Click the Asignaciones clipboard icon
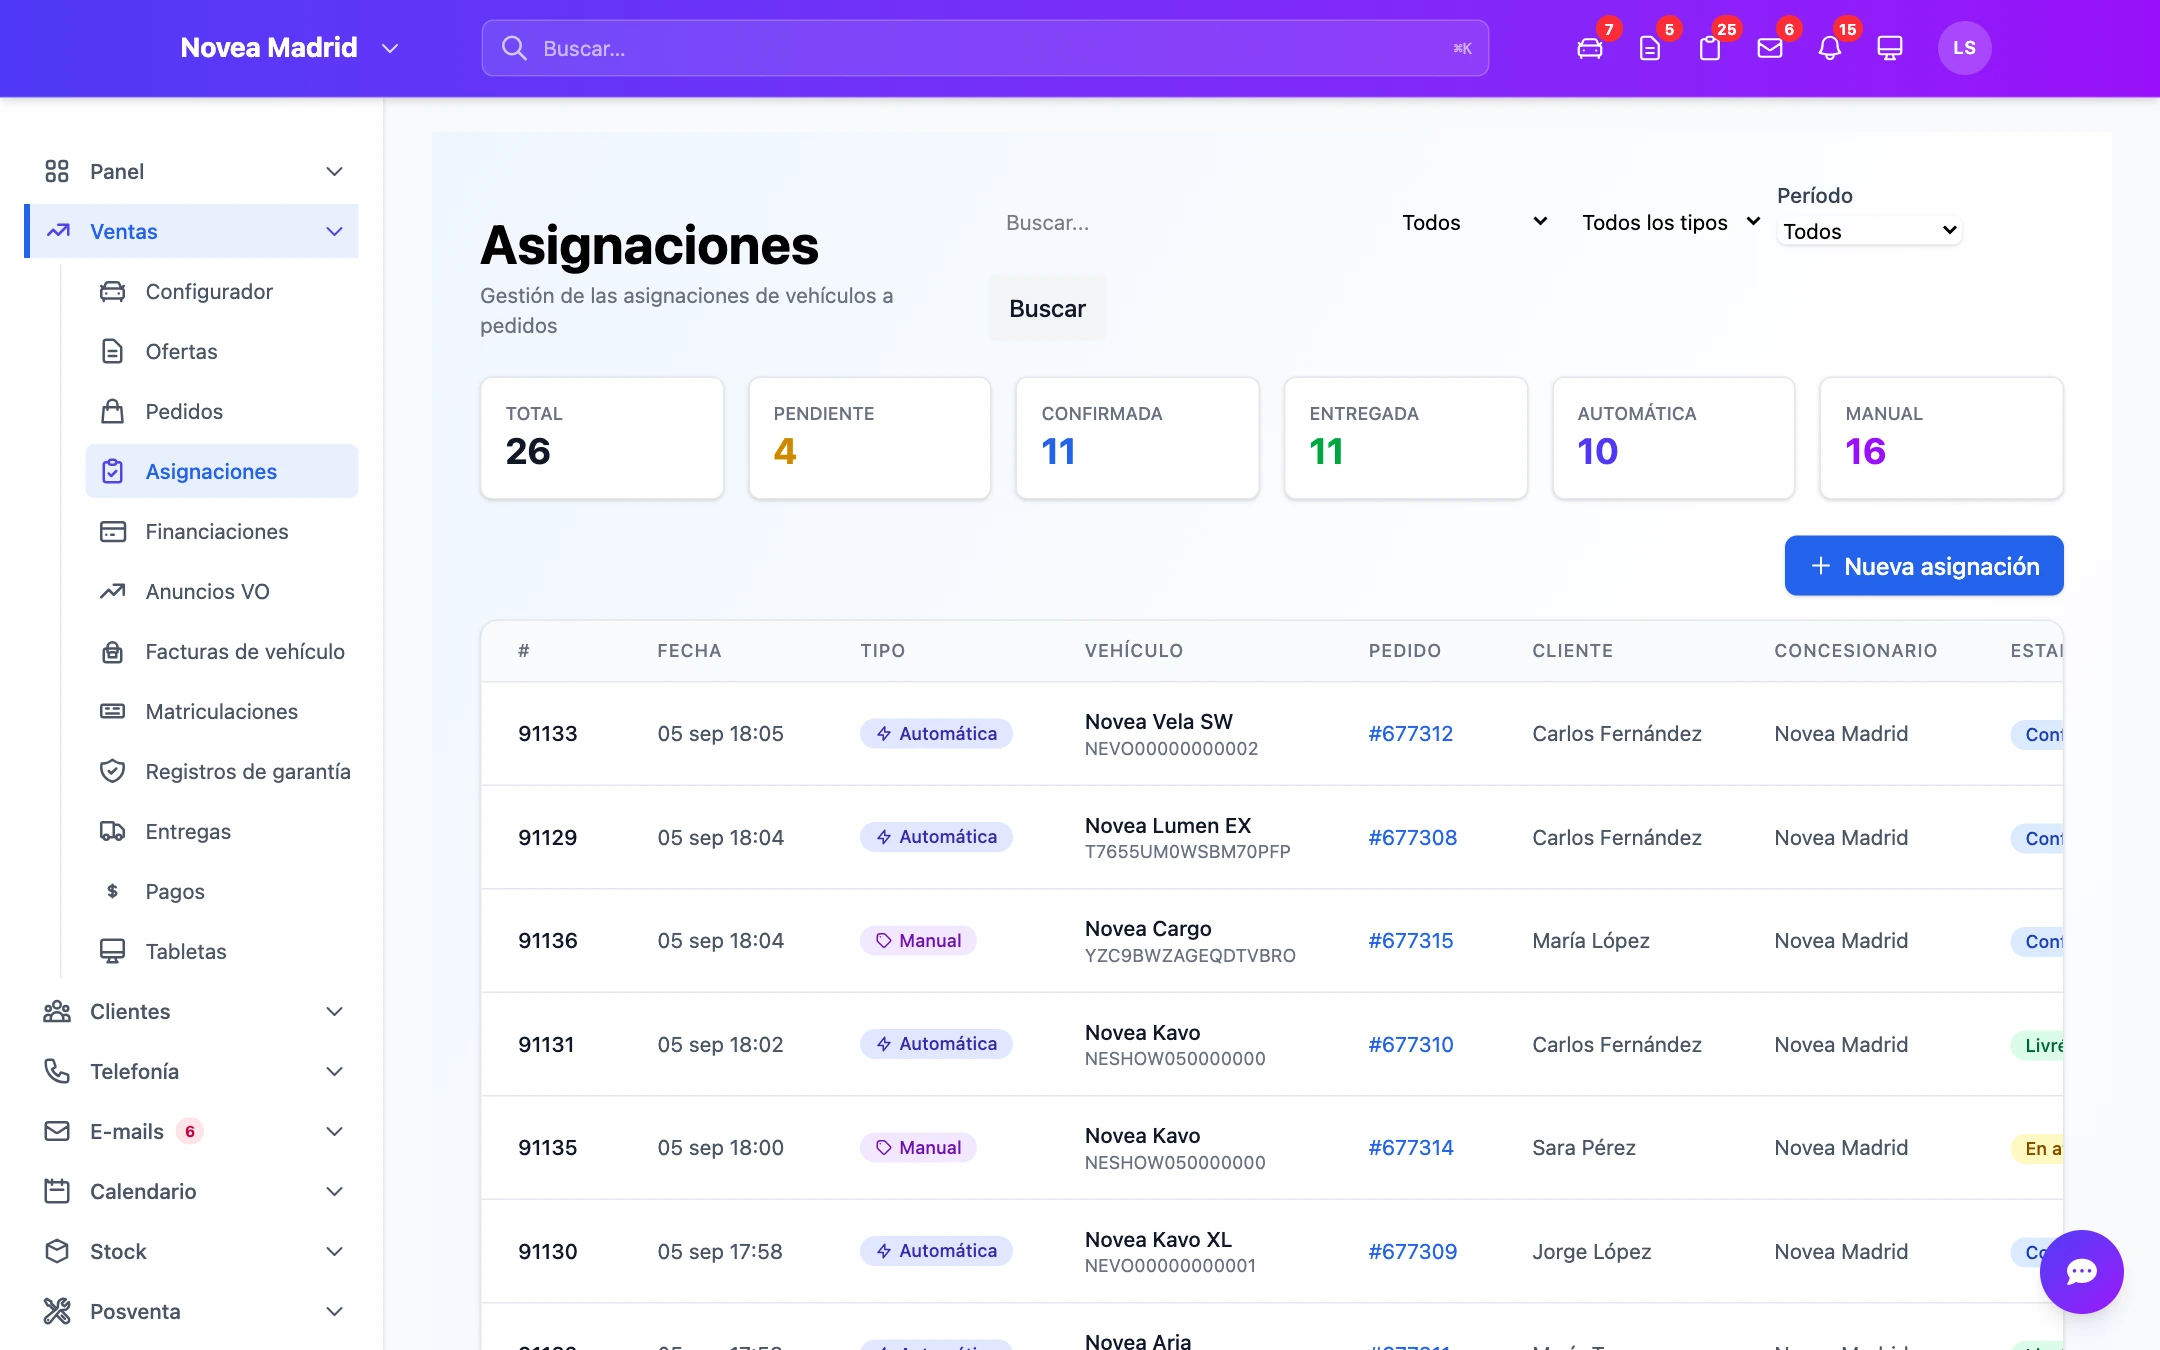The image size is (2160, 1350). click(113, 471)
